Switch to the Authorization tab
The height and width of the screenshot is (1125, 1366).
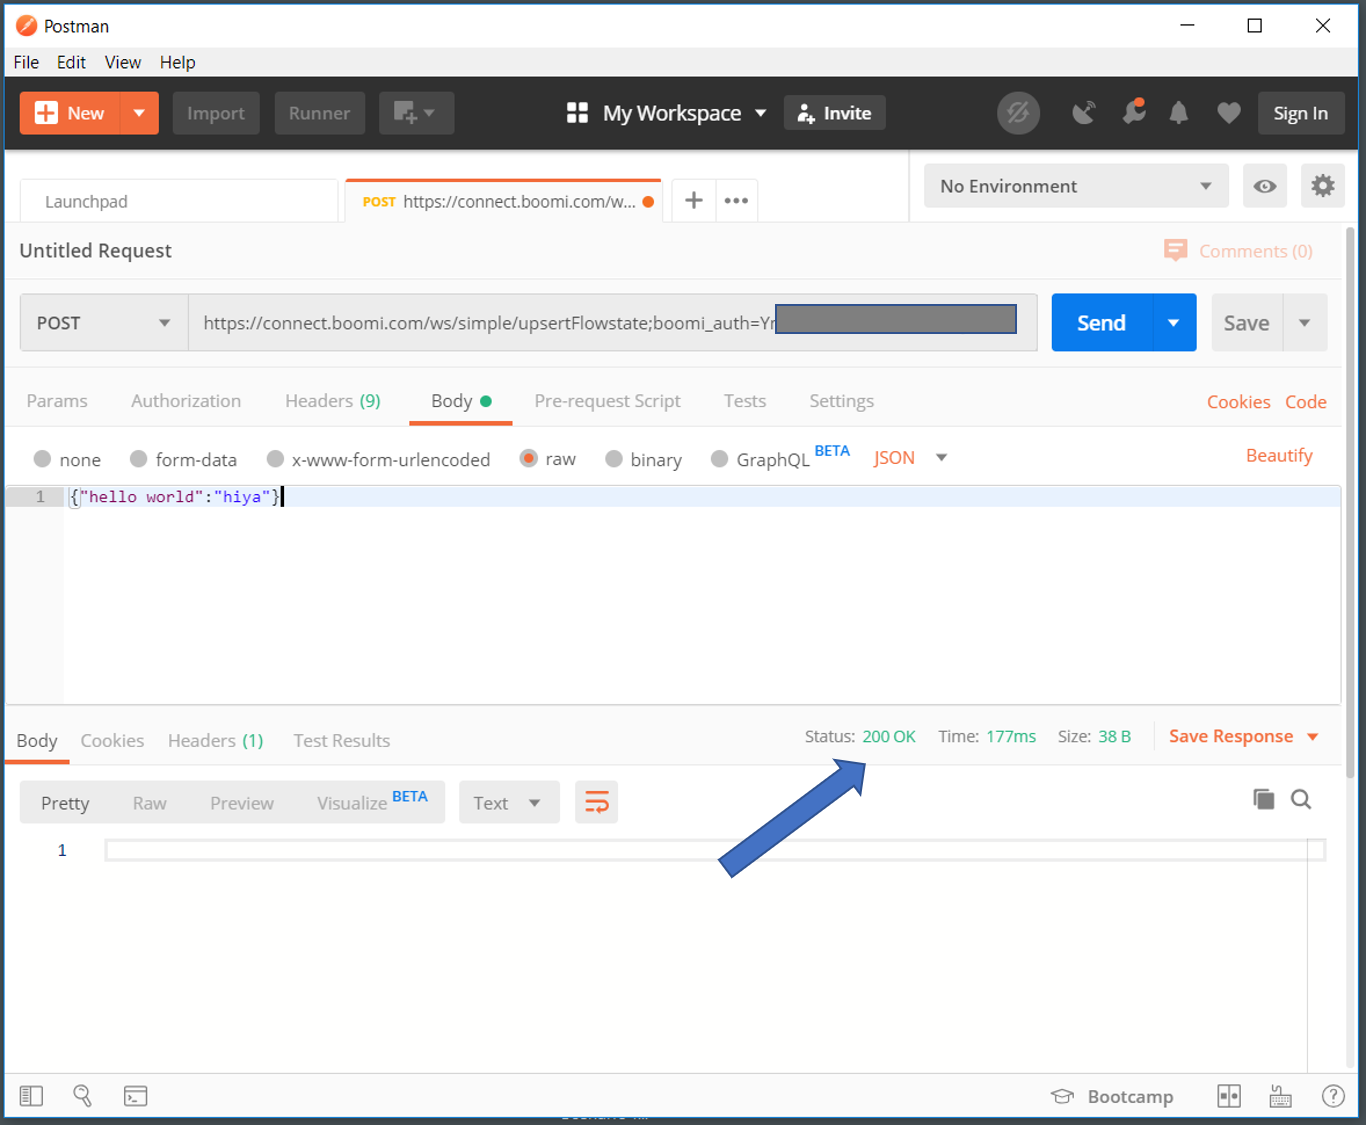click(x=186, y=400)
